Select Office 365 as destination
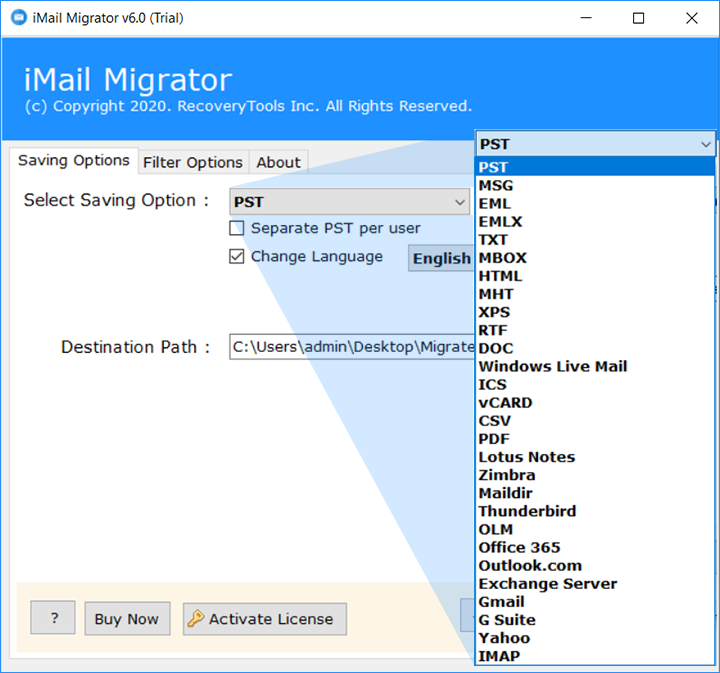 click(x=595, y=547)
